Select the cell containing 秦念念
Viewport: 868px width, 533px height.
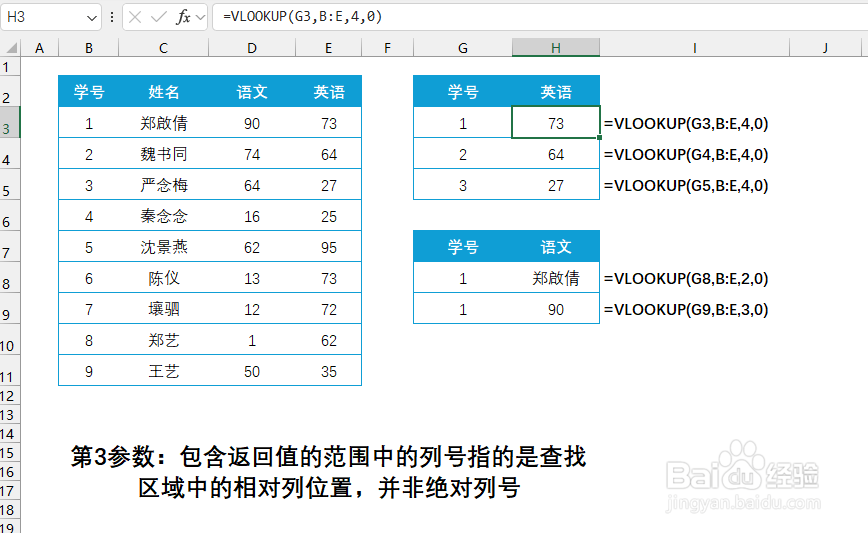tap(163, 216)
